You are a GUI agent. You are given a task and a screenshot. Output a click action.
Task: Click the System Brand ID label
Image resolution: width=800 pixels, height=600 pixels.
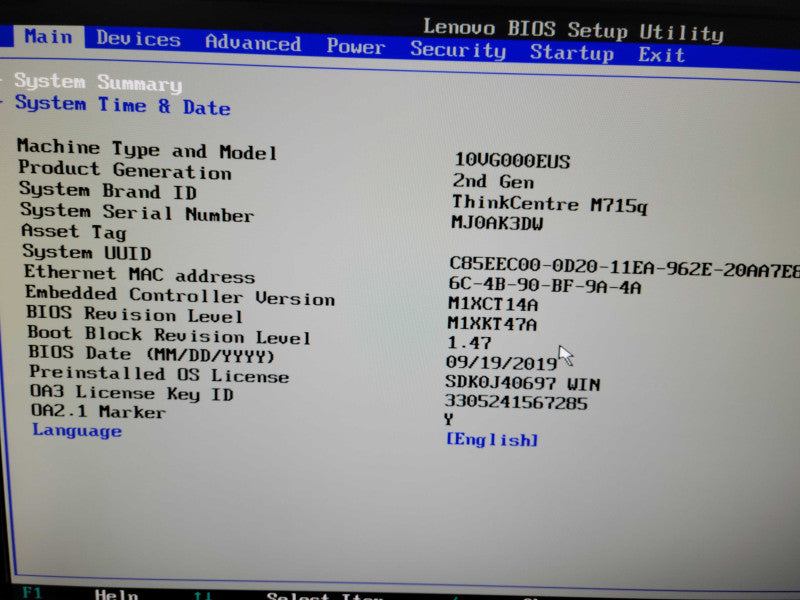click(108, 191)
